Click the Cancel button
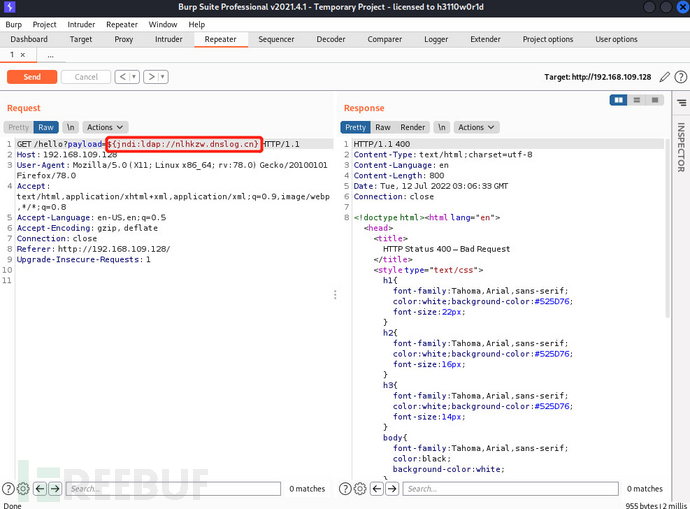The image size is (690, 509). [x=86, y=77]
